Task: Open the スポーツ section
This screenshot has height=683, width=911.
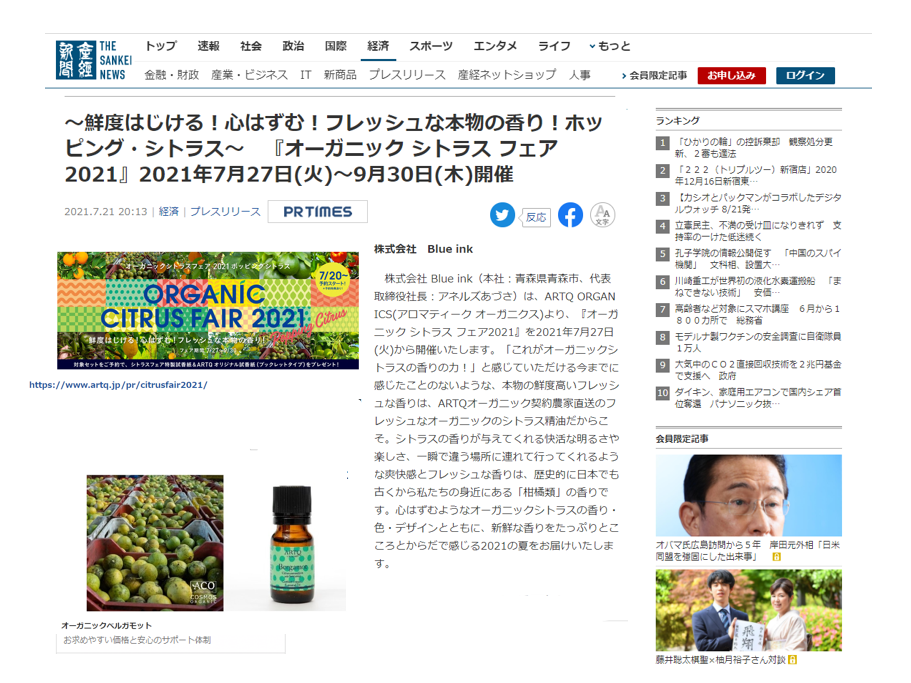Action: 431,46
